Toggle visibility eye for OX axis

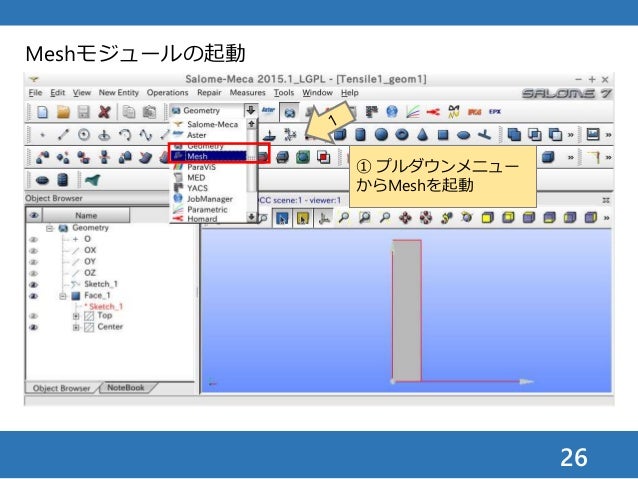(33, 251)
